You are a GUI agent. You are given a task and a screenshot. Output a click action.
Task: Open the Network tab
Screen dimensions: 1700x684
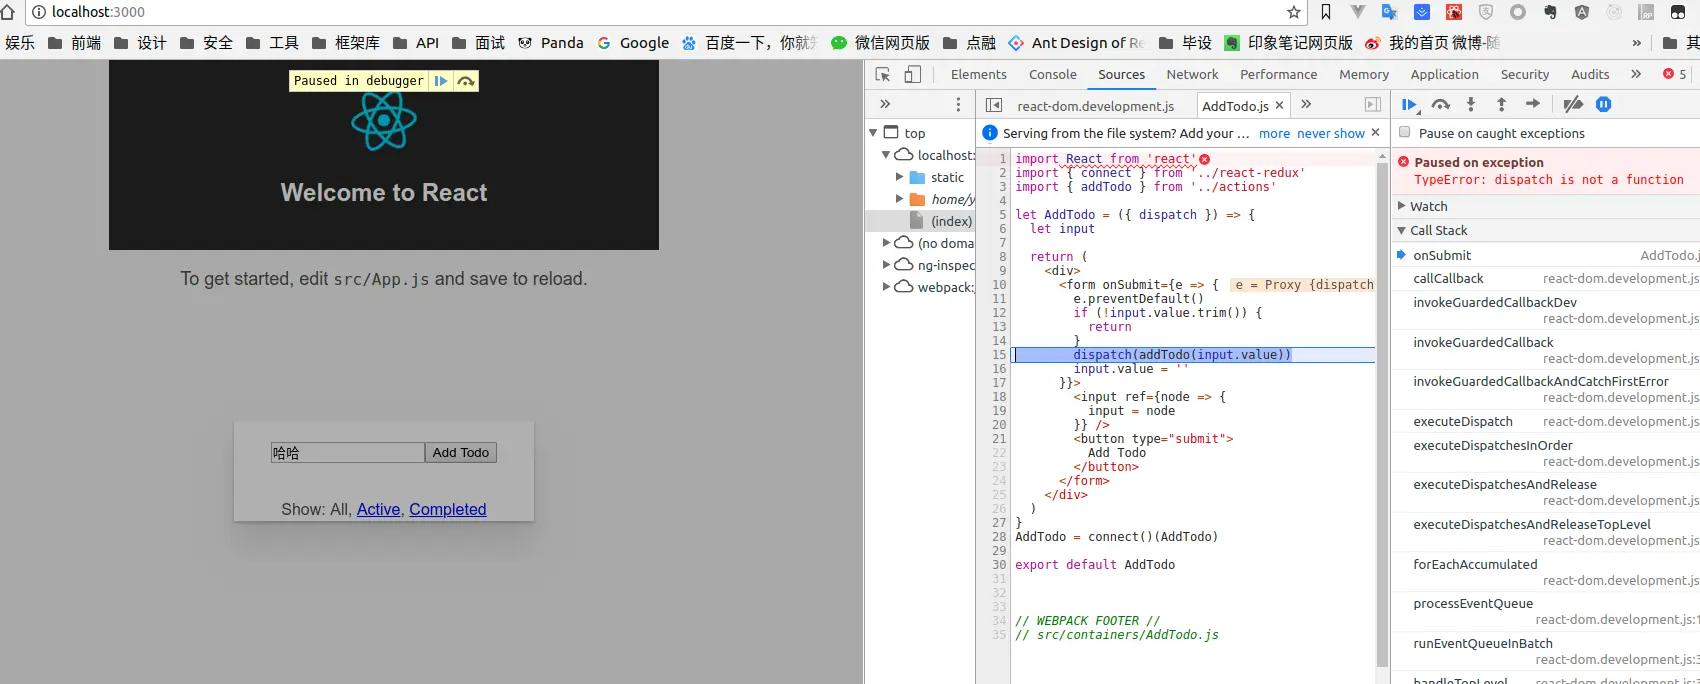pyautogui.click(x=1192, y=75)
